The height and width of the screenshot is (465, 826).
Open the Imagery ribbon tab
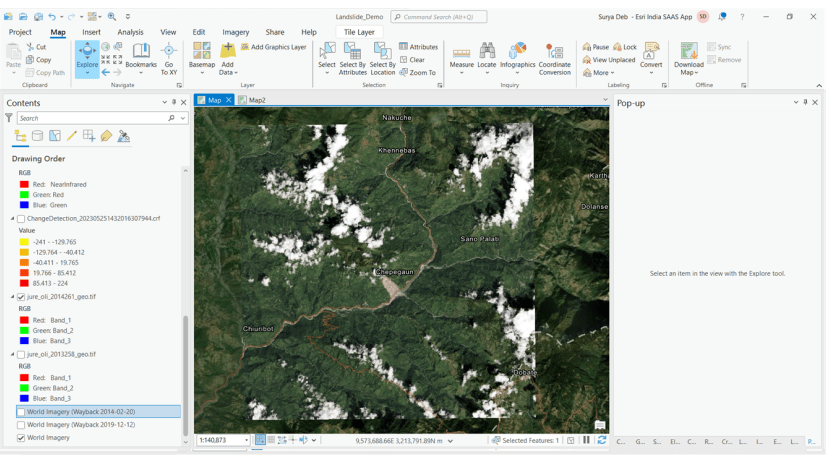[235, 32]
